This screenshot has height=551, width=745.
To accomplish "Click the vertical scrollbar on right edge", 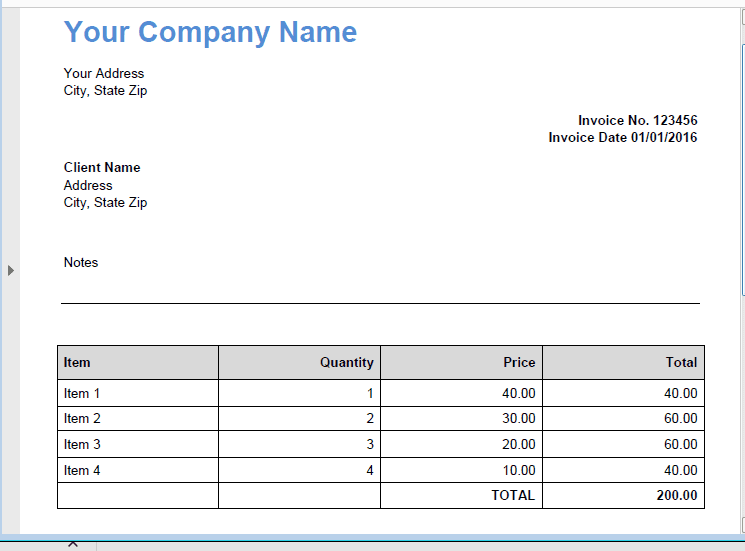I will tap(742, 170).
